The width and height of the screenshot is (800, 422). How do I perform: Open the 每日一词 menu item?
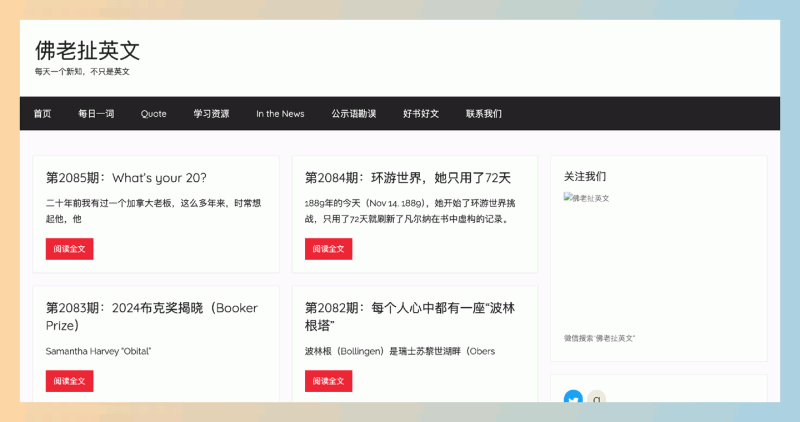(96, 113)
